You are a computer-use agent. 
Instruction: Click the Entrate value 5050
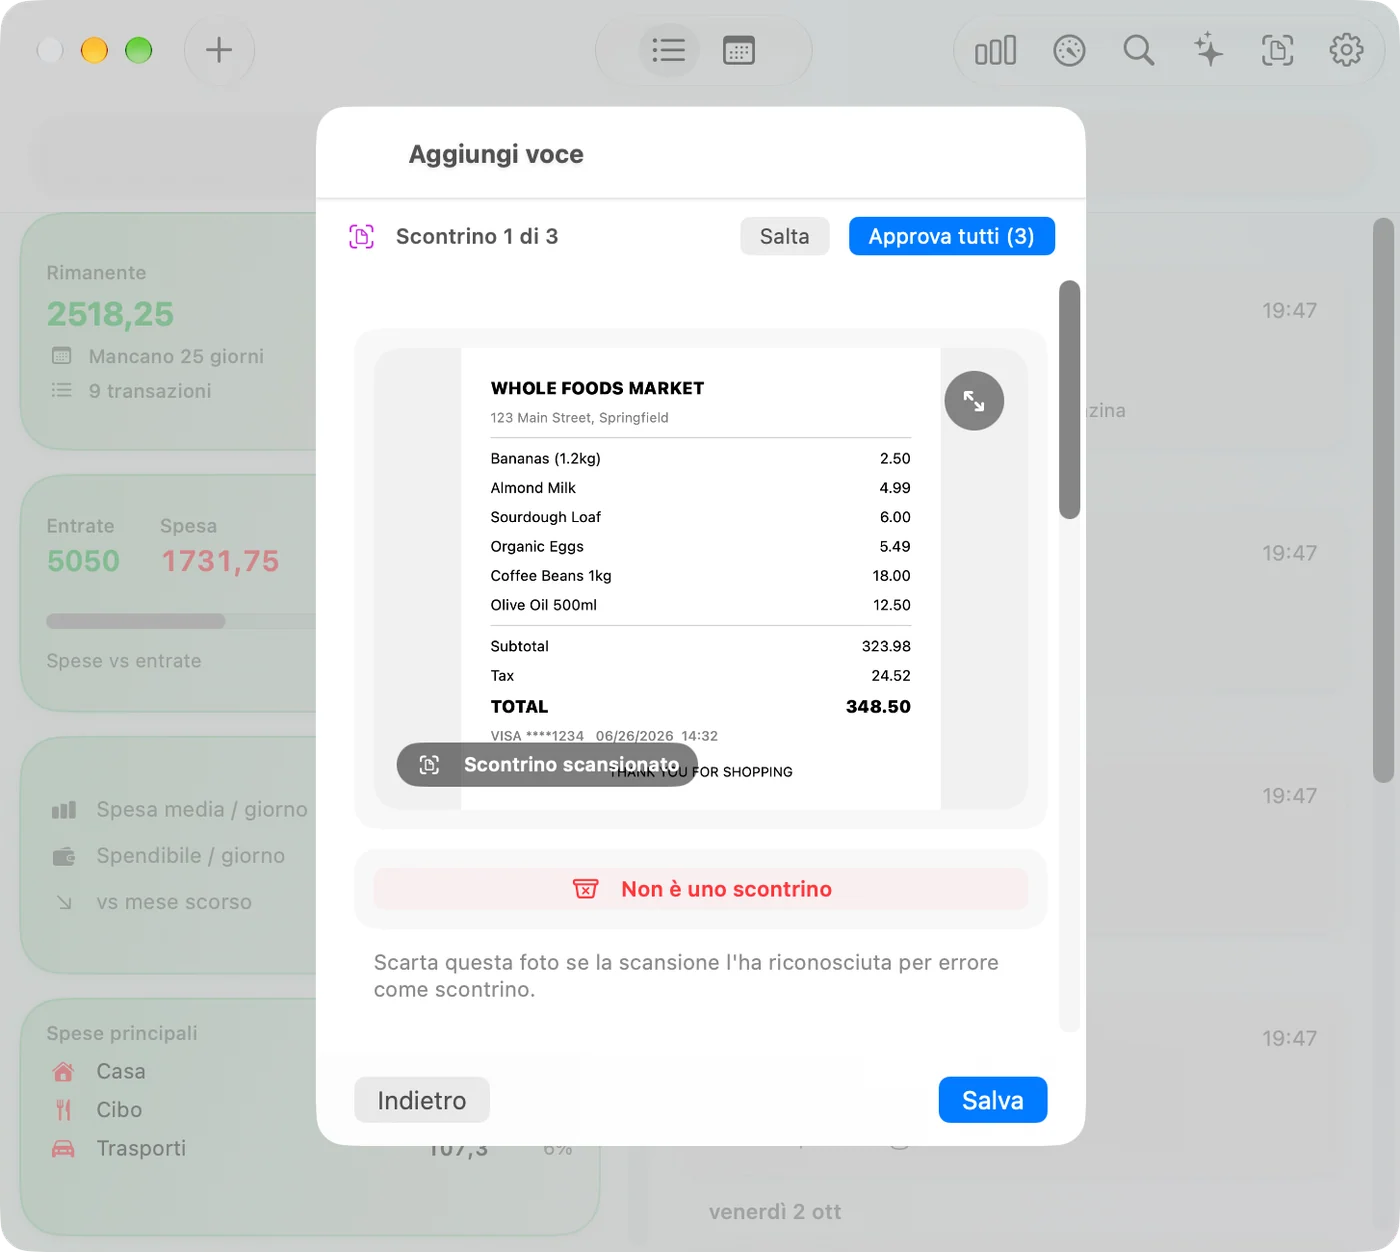[83, 561]
